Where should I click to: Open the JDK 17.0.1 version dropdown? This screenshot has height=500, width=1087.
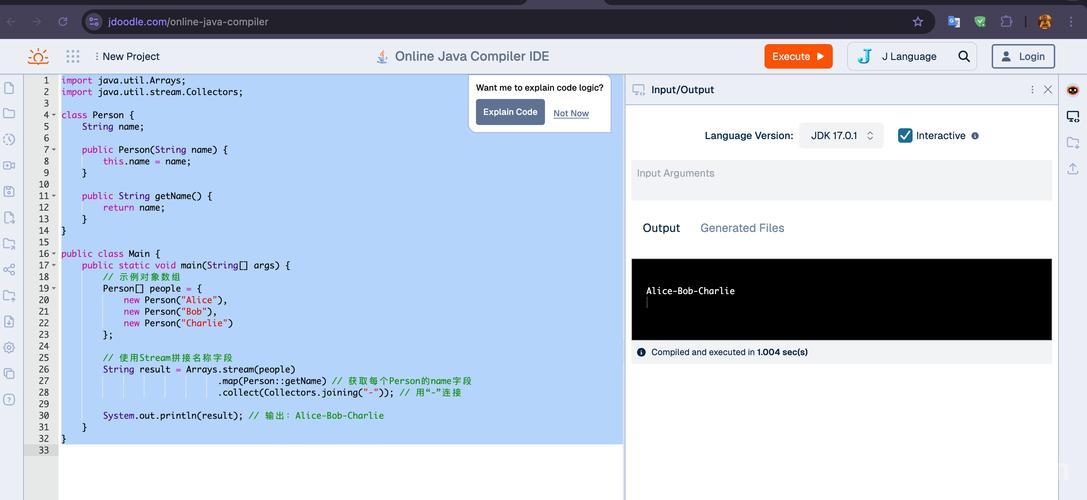click(842, 136)
